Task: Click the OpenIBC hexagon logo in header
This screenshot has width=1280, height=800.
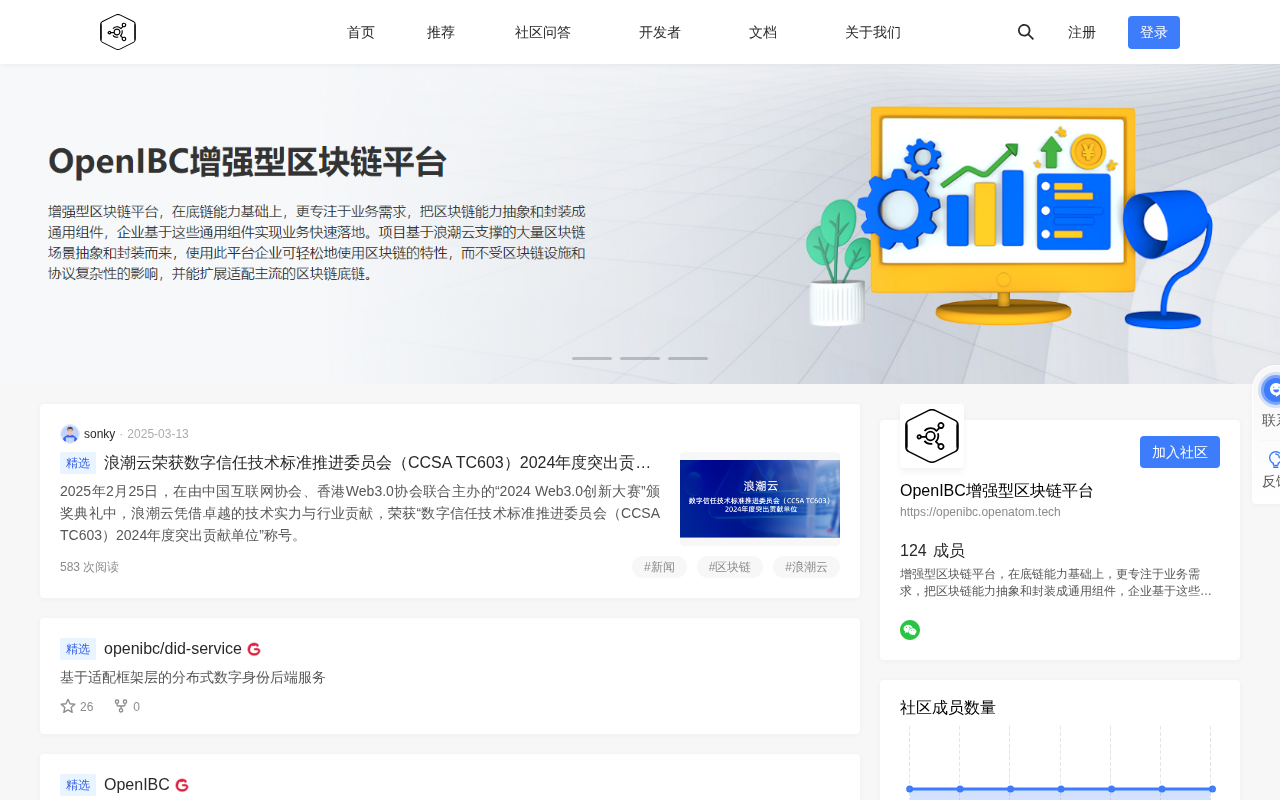Action: tap(118, 32)
